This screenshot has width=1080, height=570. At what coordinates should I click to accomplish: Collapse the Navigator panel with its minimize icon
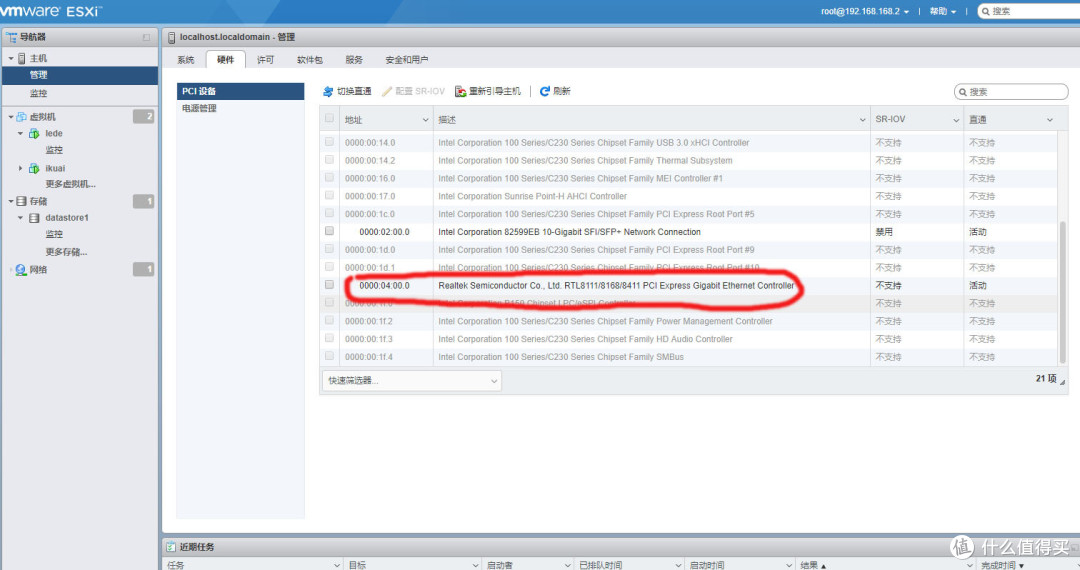[x=146, y=37]
